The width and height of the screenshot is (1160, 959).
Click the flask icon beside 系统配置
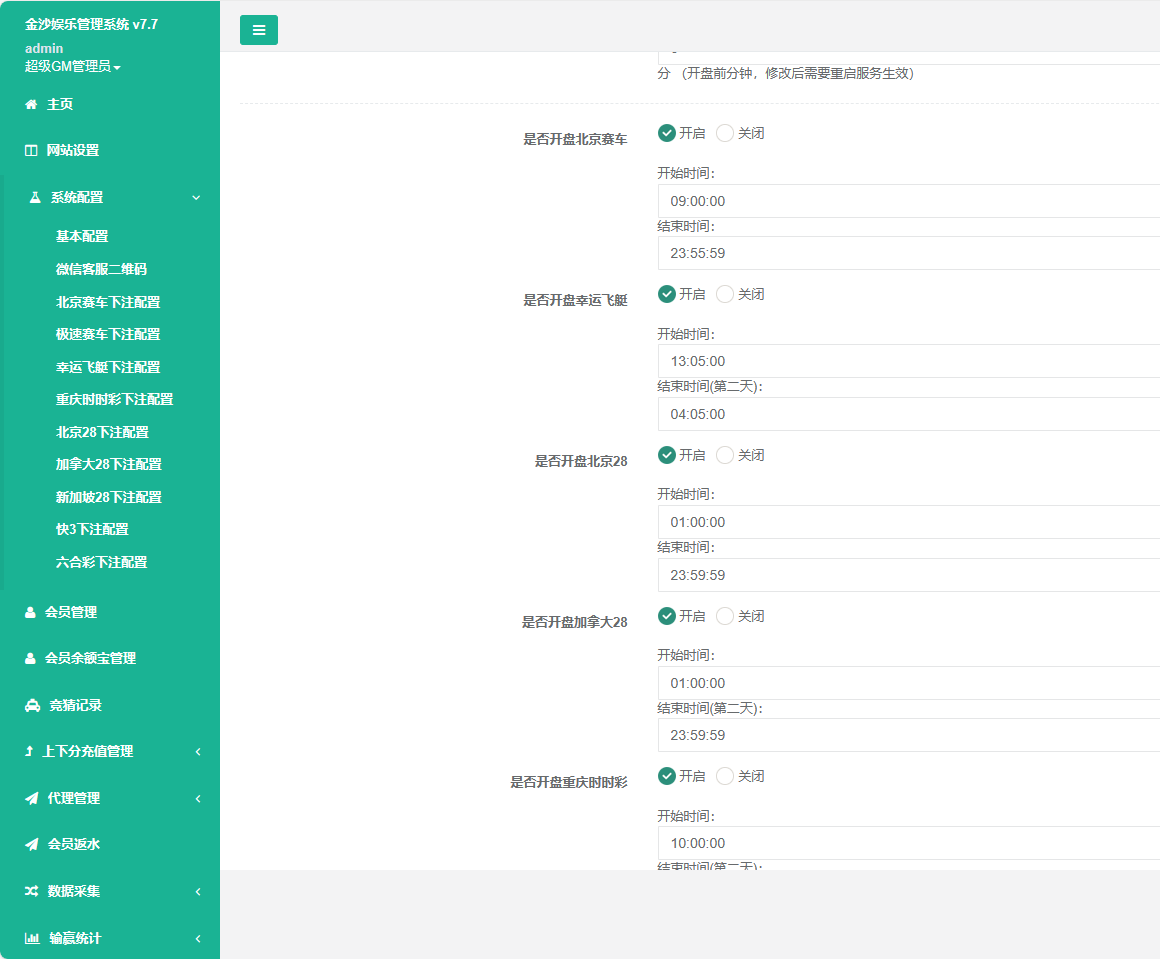pyautogui.click(x=35, y=198)
